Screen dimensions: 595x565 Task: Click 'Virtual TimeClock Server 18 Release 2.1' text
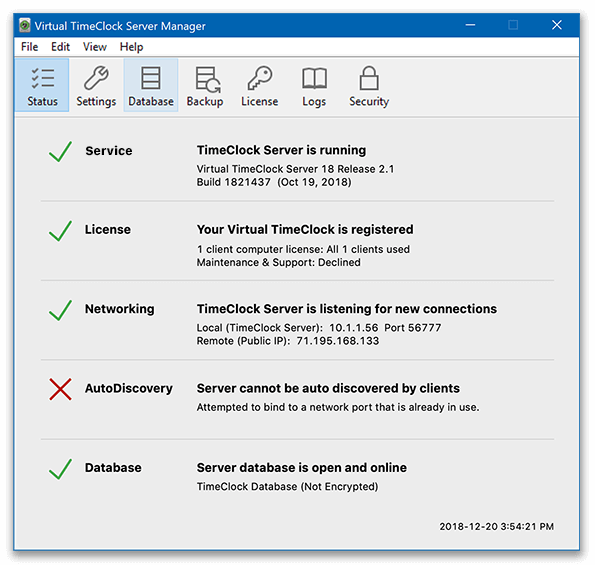tap(295, 169)
